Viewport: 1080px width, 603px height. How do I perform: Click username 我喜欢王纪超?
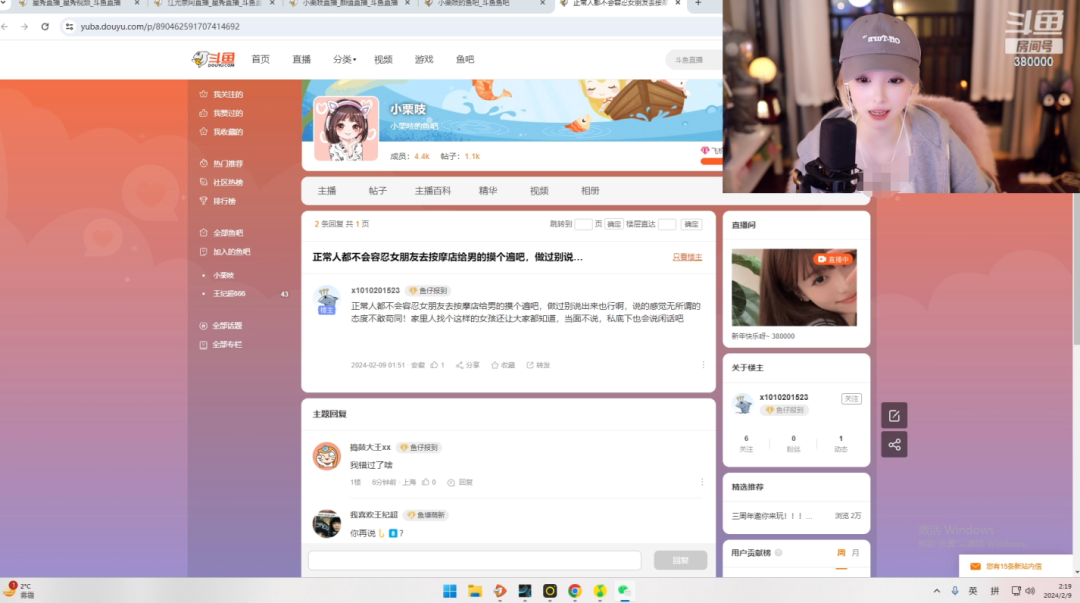(373, 515)
